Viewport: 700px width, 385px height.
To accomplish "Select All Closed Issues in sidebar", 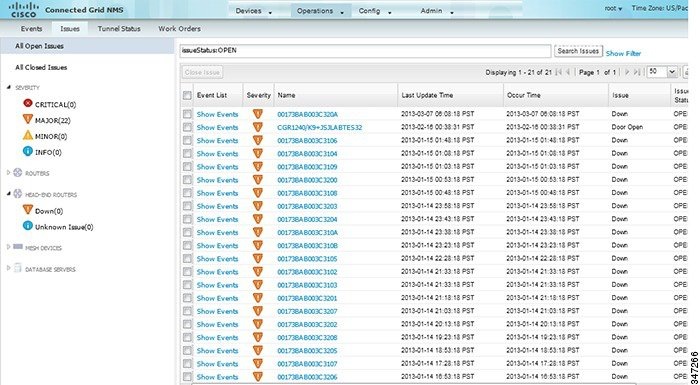I will [41, 67].
